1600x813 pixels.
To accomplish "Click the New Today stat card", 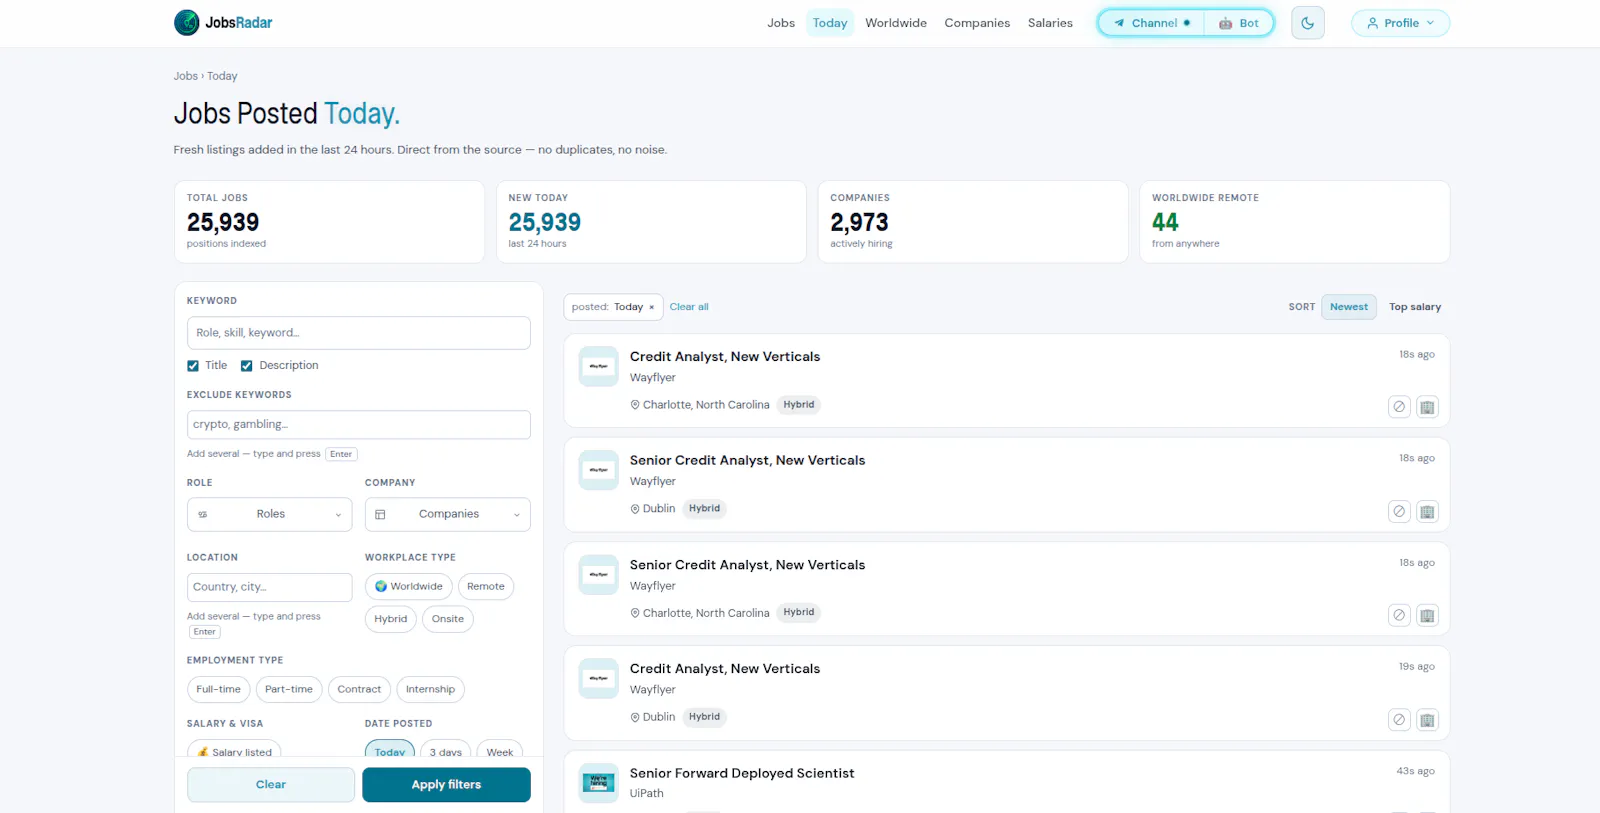I will [651, 222].
